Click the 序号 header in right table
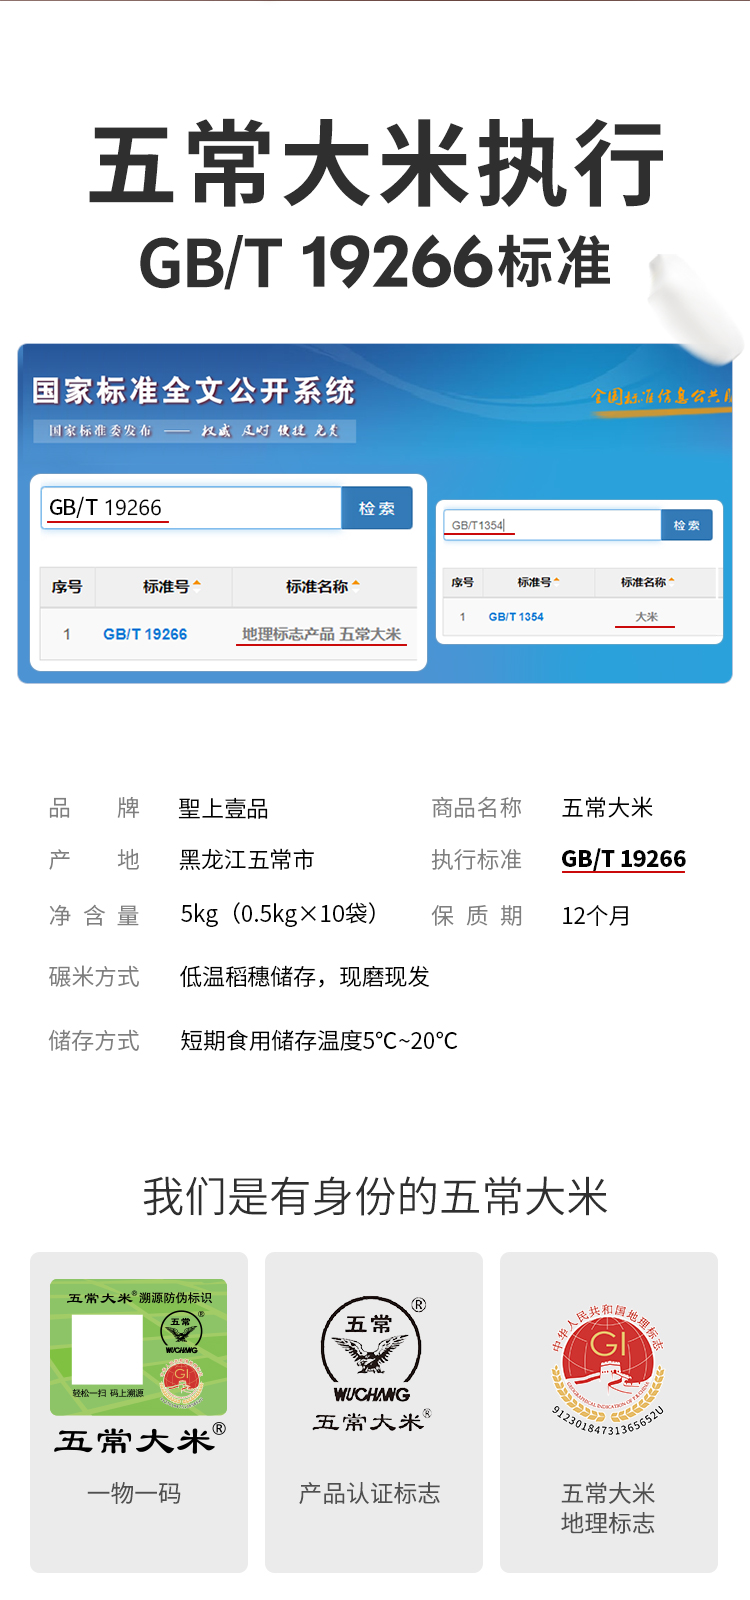The height and width of the screenshot is (1600, 750). tap(462, 582)
